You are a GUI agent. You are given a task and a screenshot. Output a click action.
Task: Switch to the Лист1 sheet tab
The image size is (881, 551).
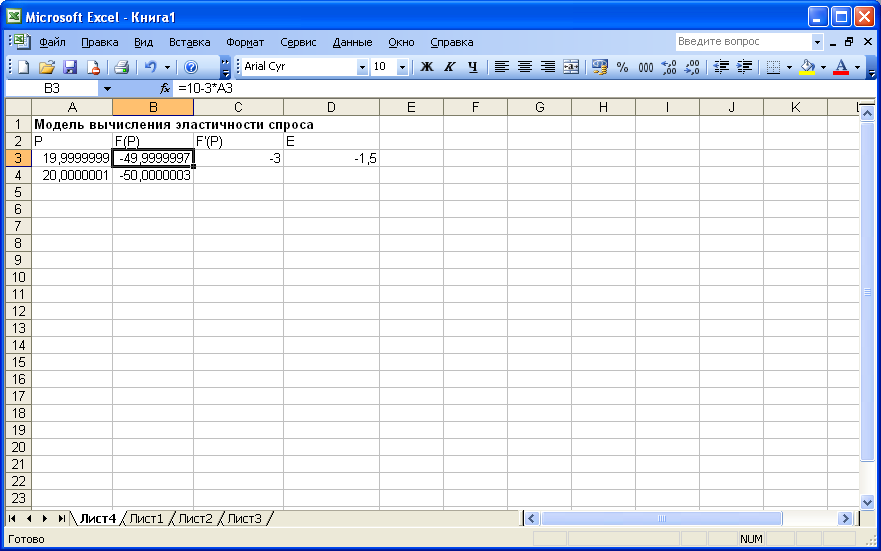tap(146, 518)
